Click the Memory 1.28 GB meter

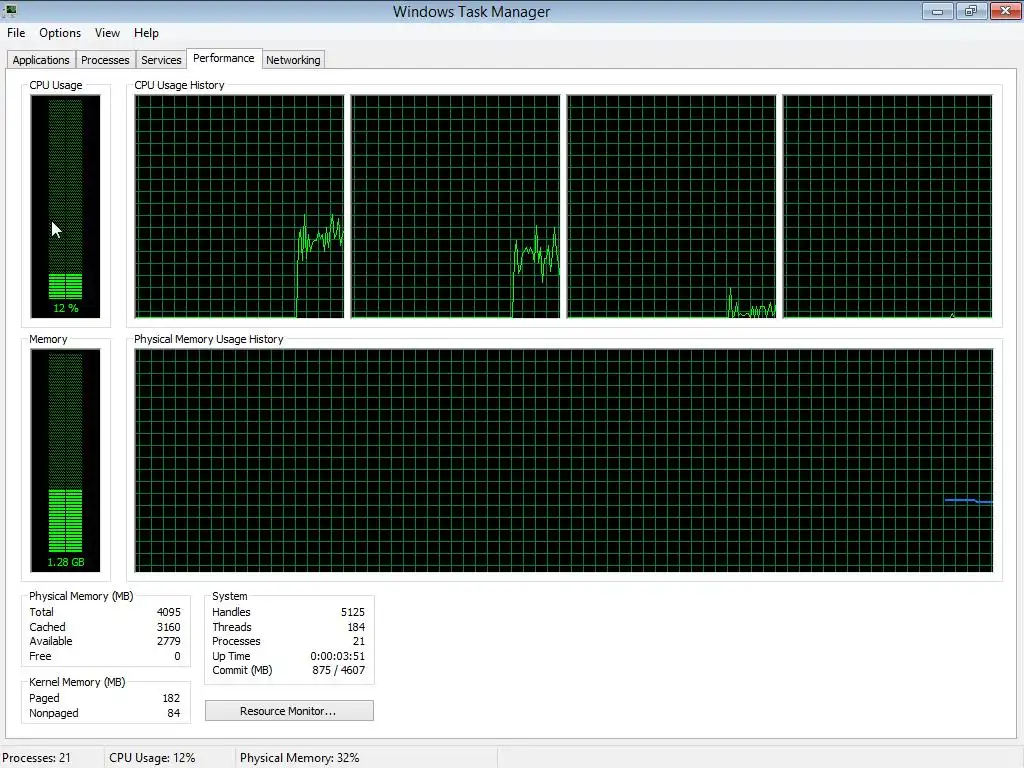65,460
